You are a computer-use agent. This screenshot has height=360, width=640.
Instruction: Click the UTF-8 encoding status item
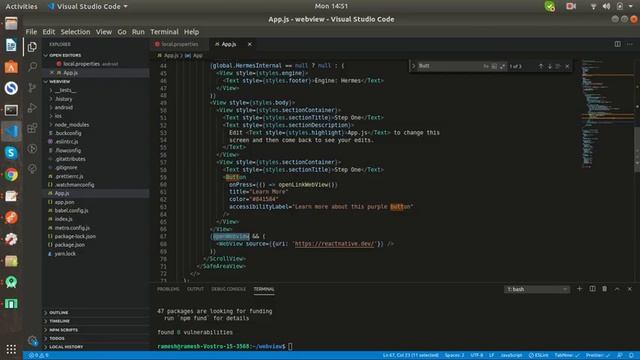pos(476,356)
